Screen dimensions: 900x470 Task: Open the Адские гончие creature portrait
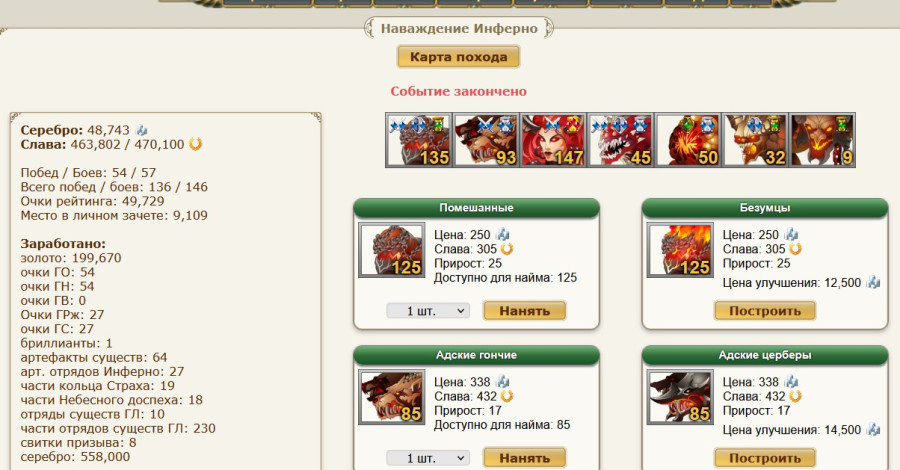[392, 397]
